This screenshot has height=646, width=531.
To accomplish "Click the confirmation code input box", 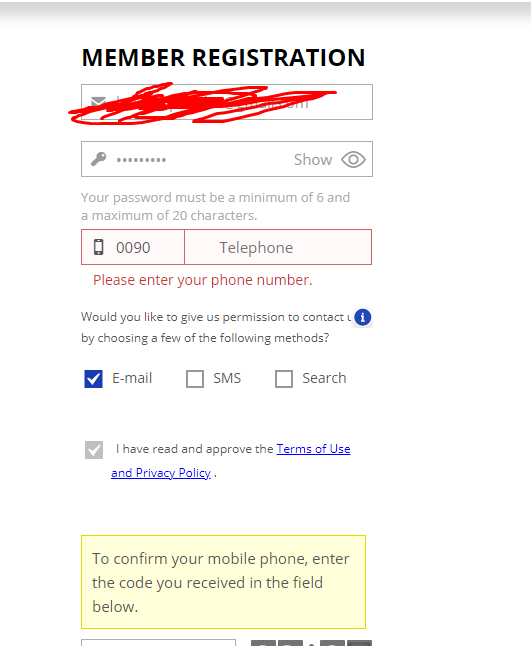I will pos(159,642).
